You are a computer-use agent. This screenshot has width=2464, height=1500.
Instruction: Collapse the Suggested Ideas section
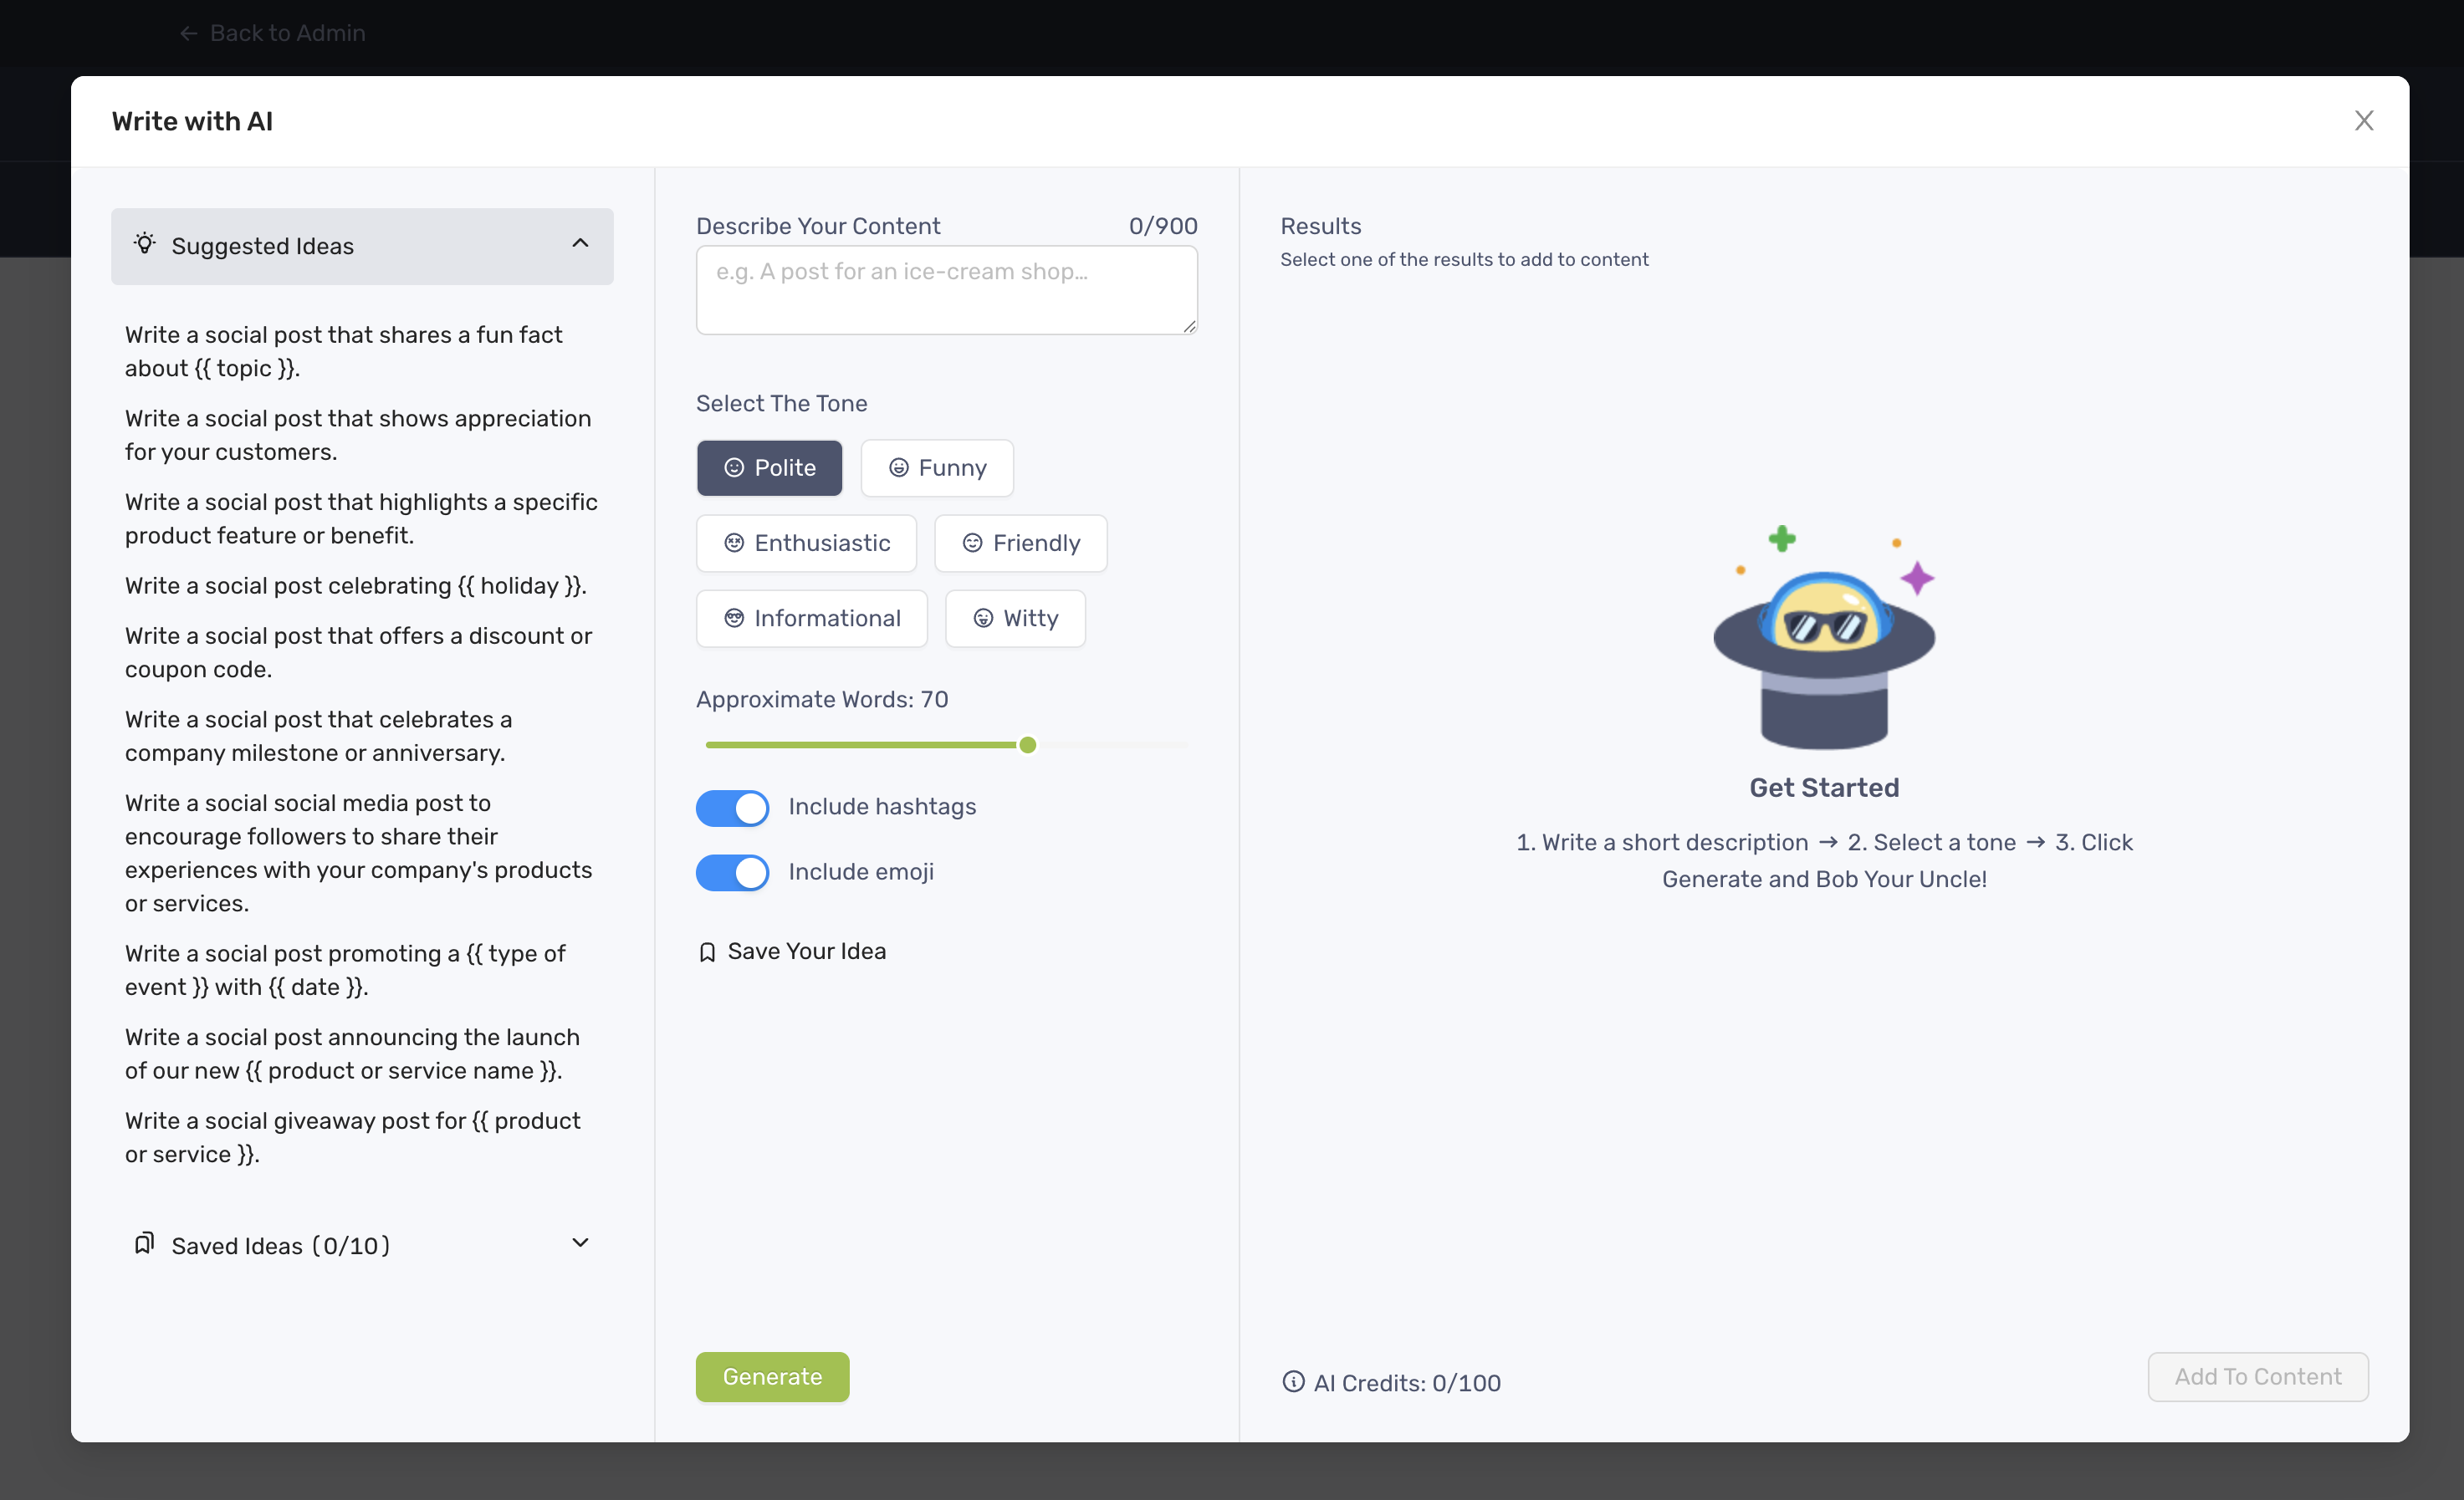tap(580, 244)
